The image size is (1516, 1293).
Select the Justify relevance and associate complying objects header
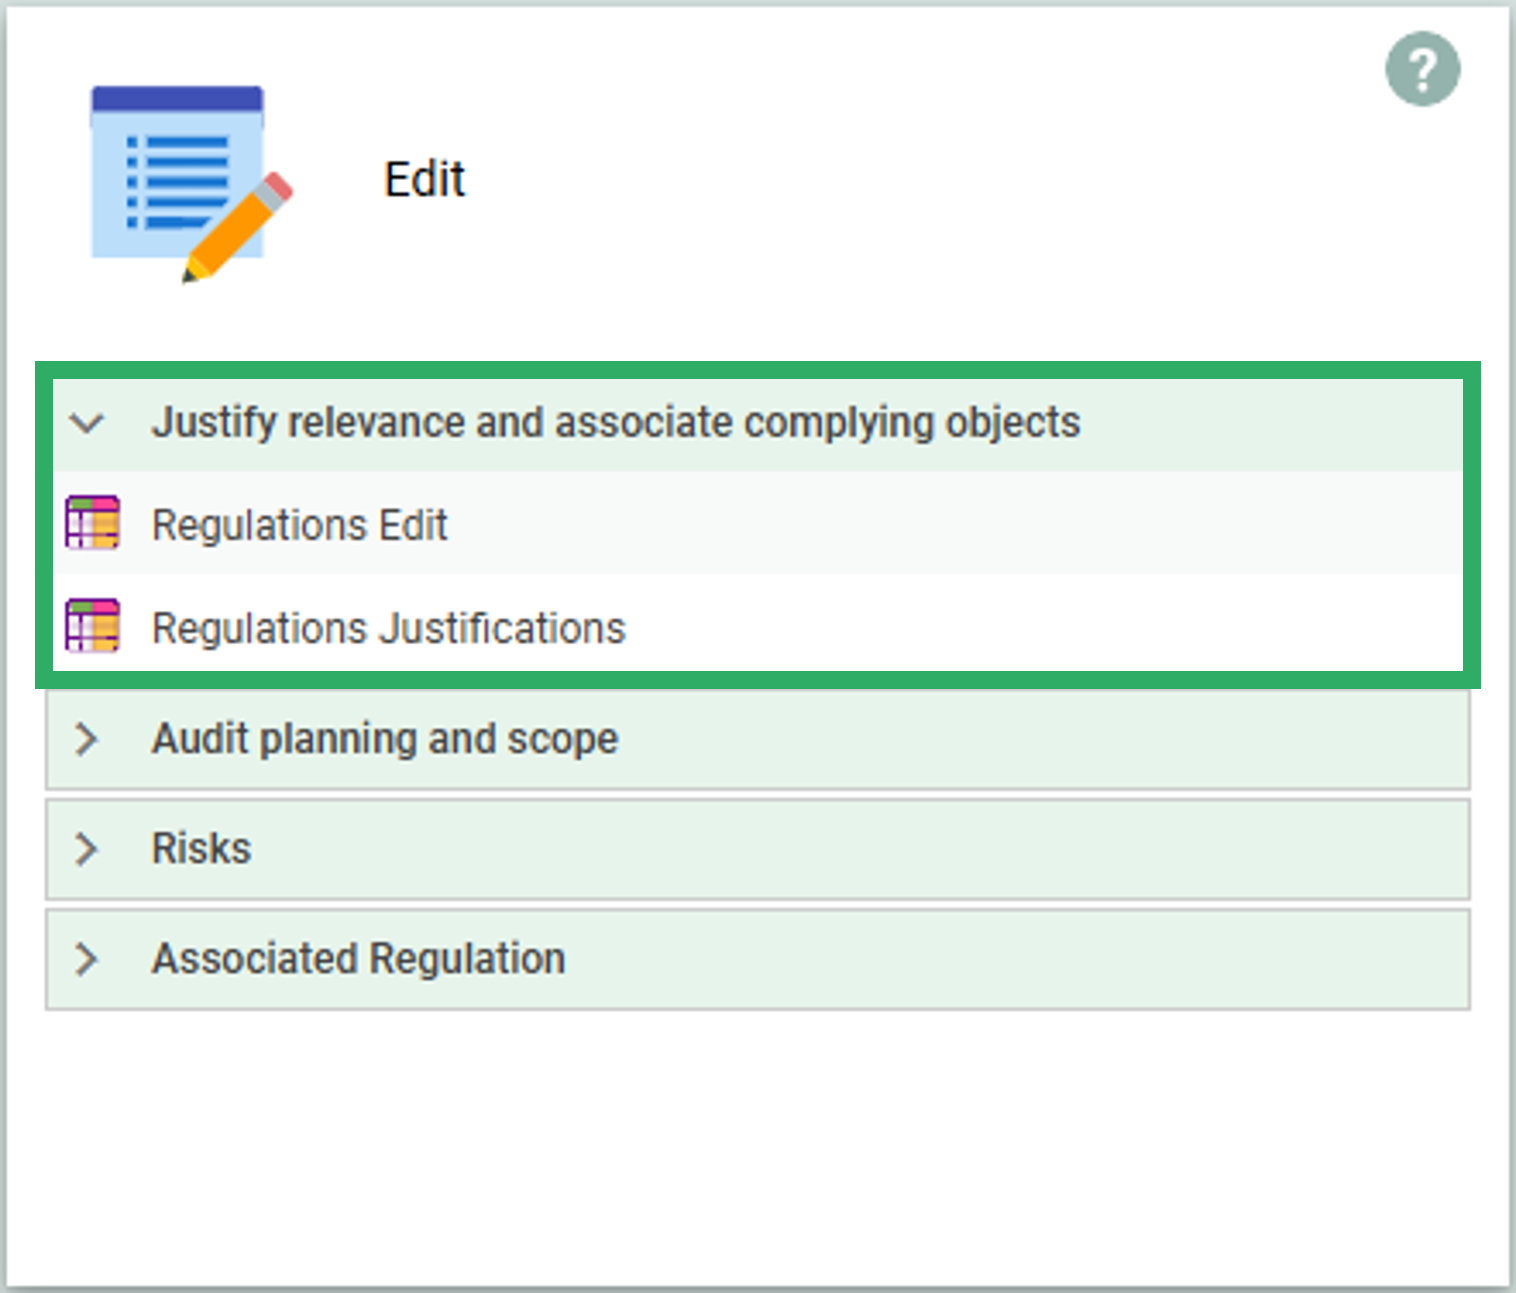(x=615, y=422)
